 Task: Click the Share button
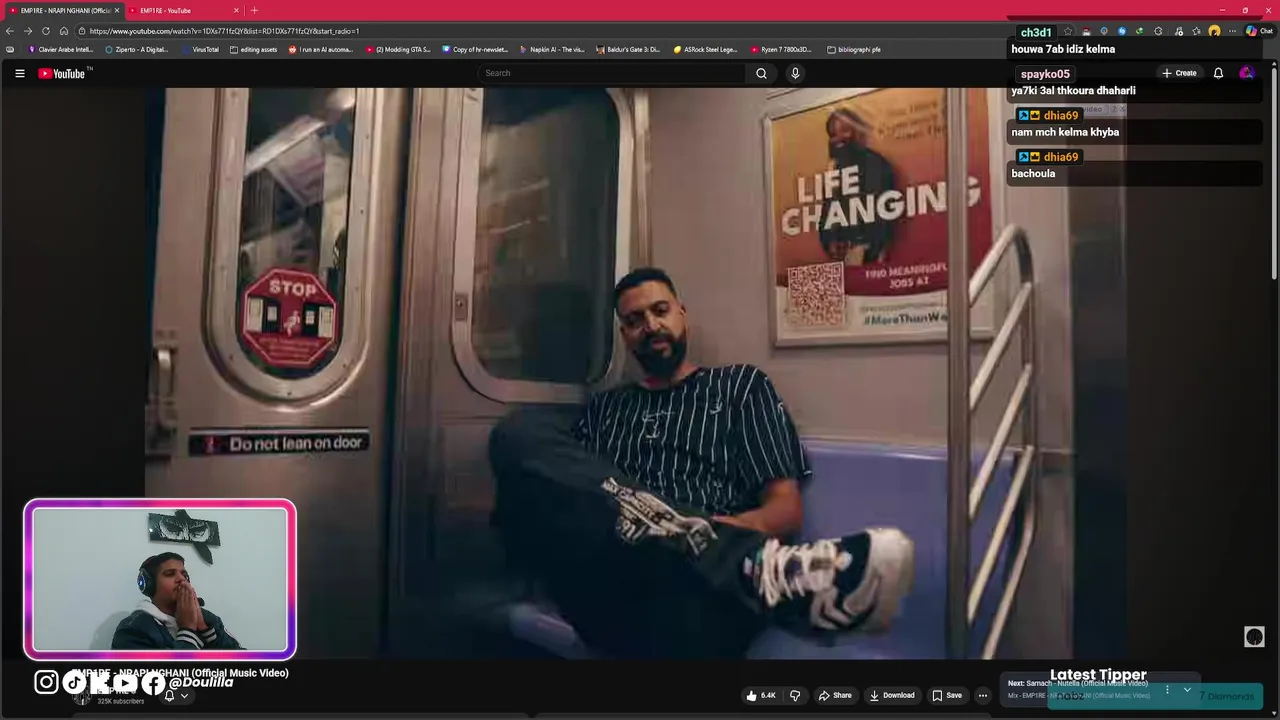tap(835, 695)
